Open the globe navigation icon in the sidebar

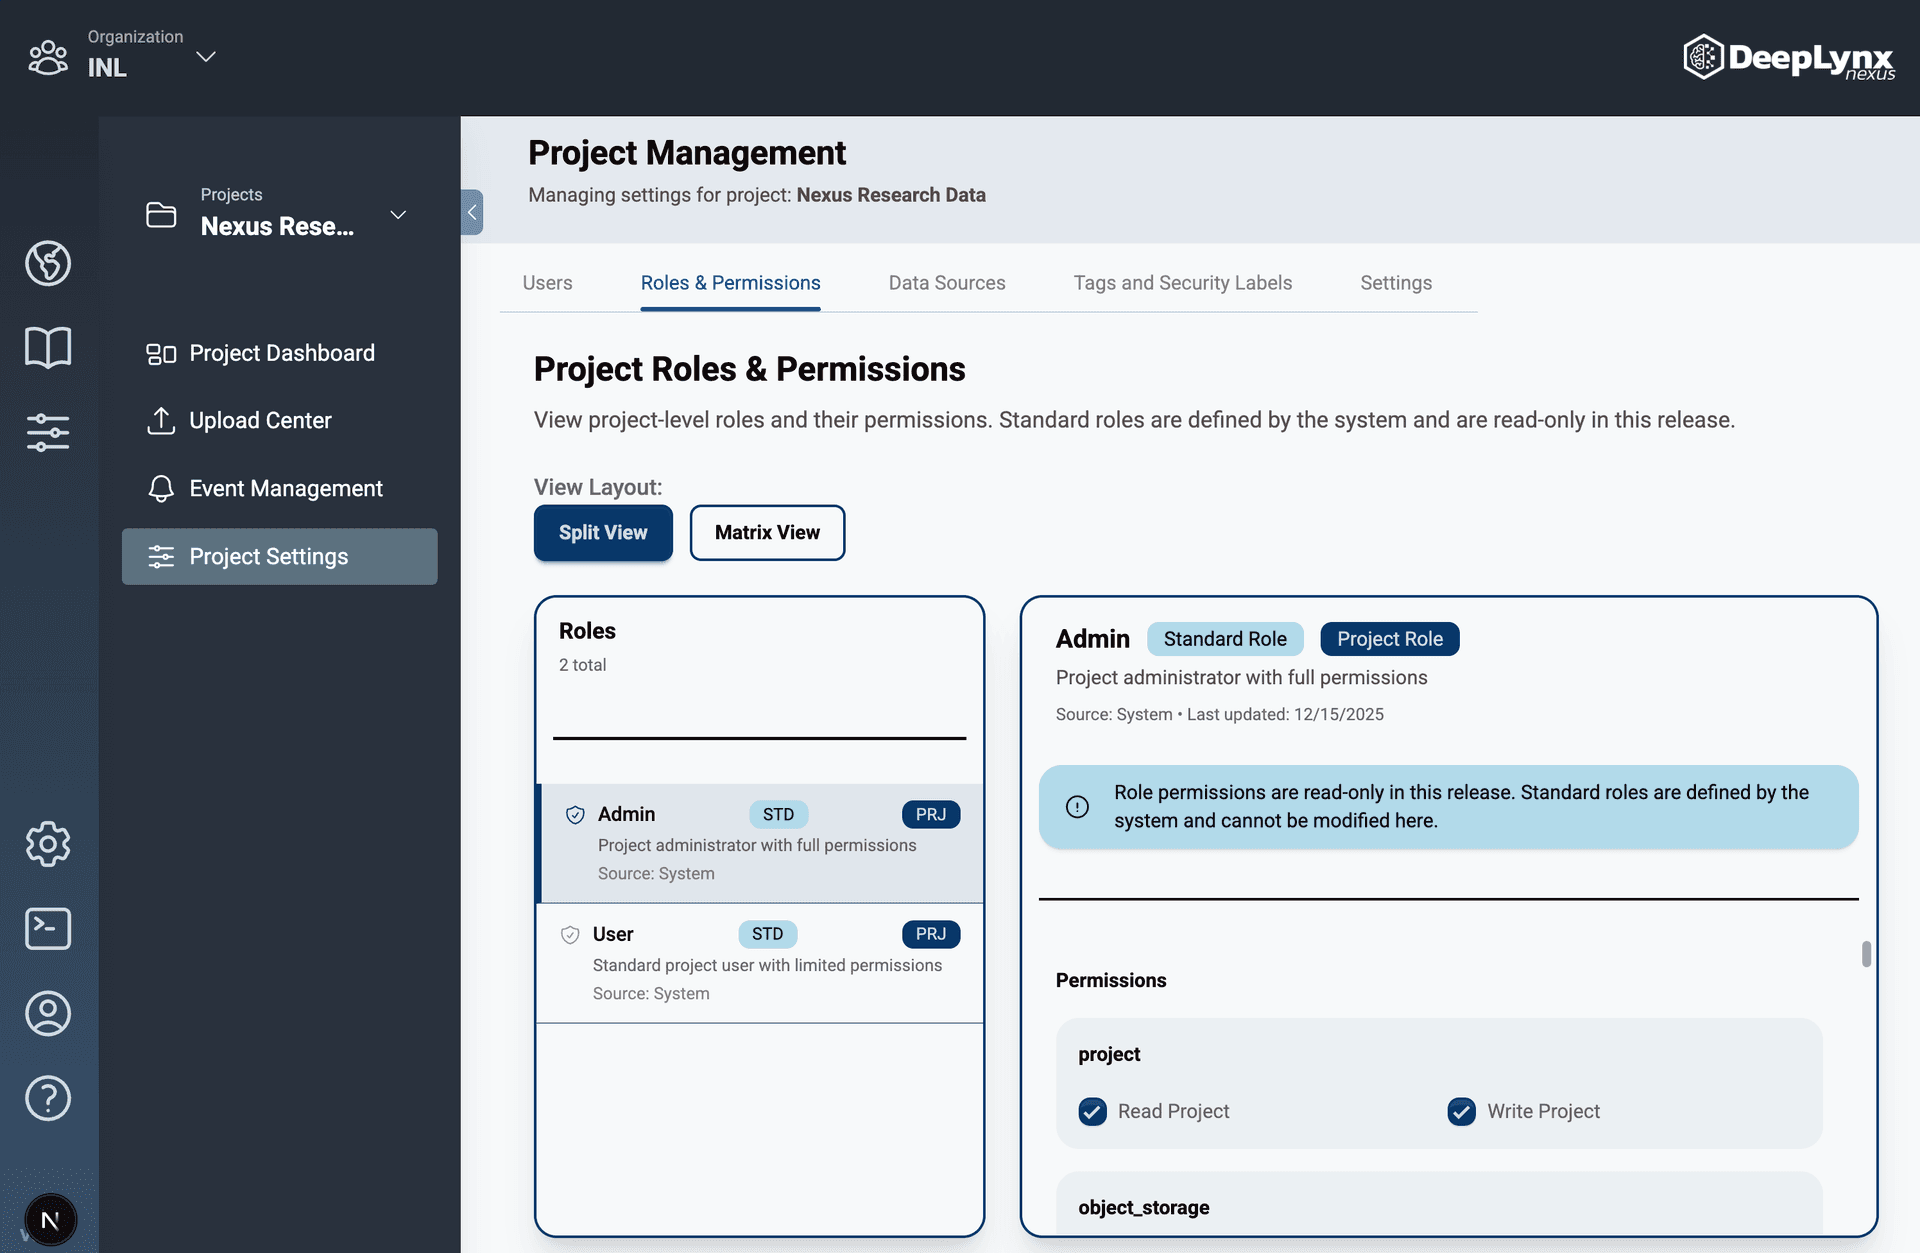(48, 264)
